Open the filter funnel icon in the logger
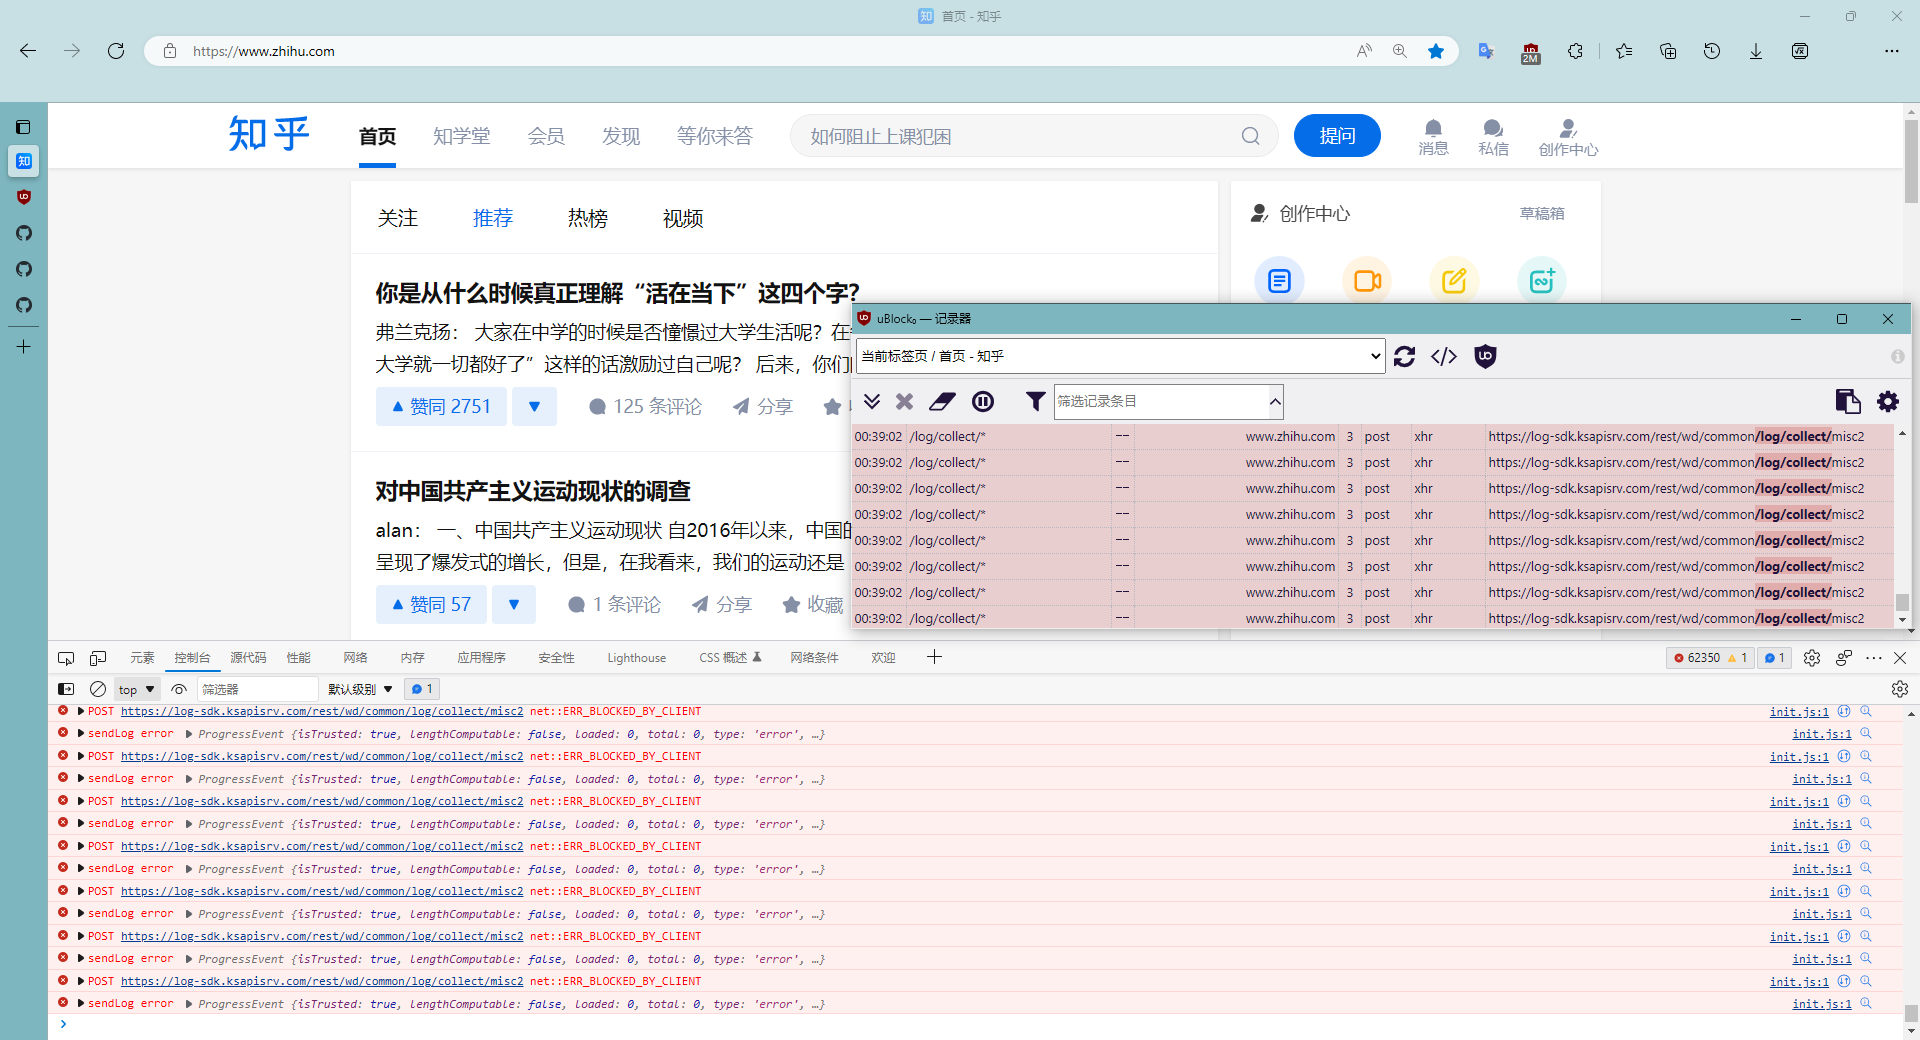 click(1034, 401)
